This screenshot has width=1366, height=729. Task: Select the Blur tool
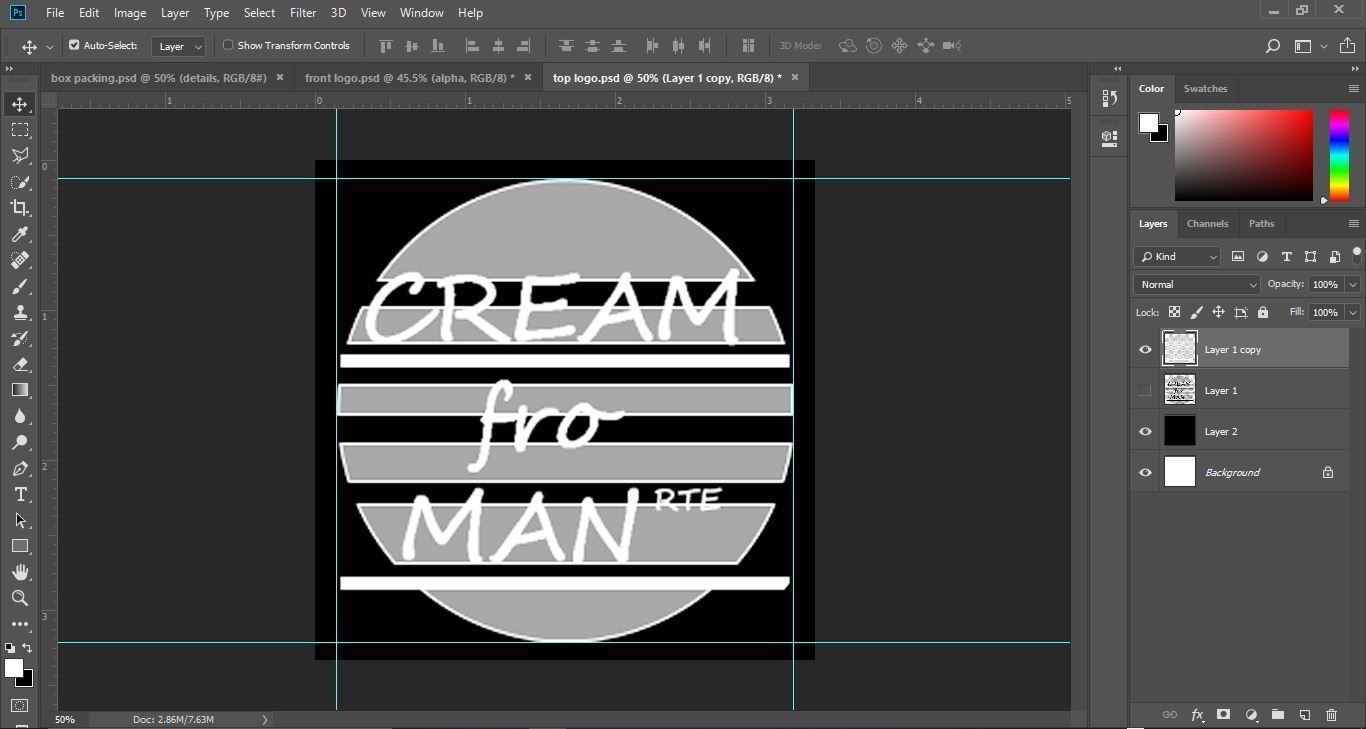[x=20, y=416]
